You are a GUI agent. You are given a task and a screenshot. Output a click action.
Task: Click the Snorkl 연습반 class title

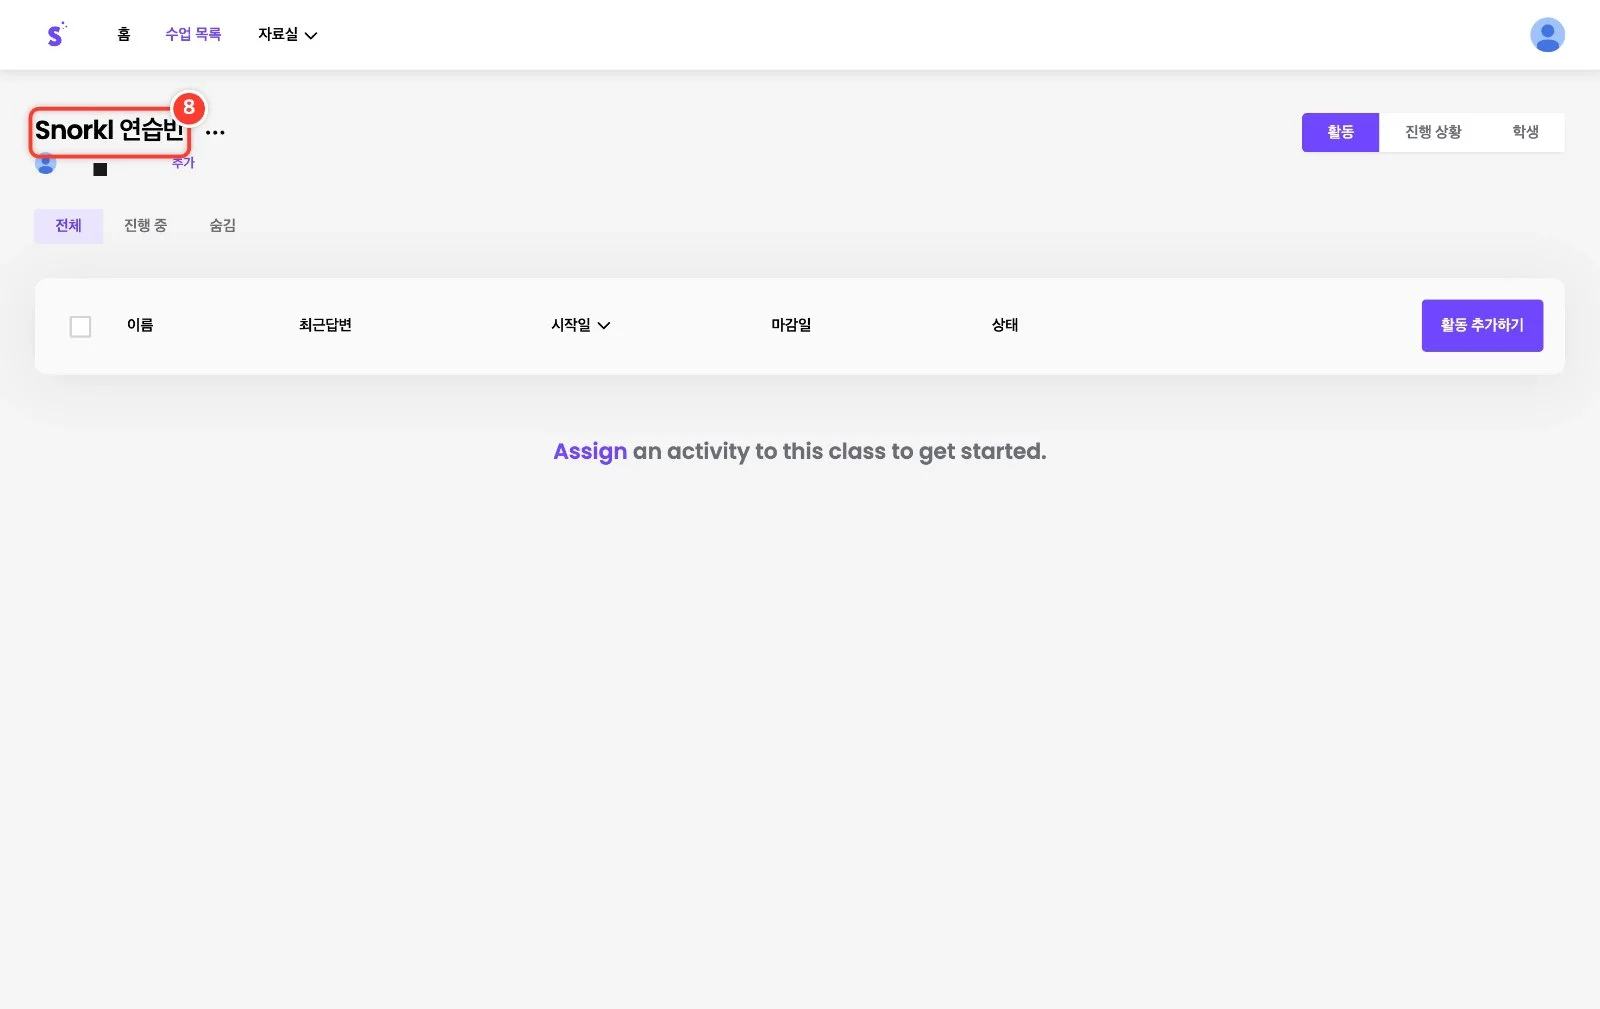110,131
